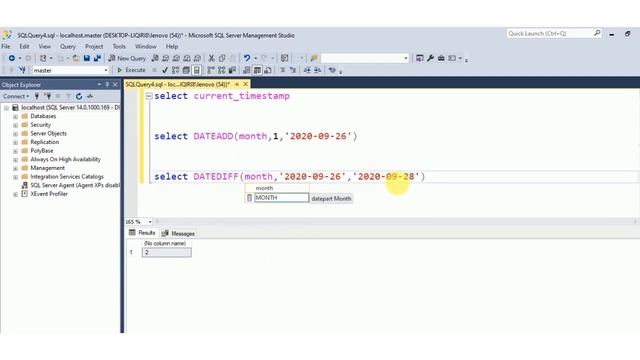Click Uncomment selected lines icon

pos(293,70)
